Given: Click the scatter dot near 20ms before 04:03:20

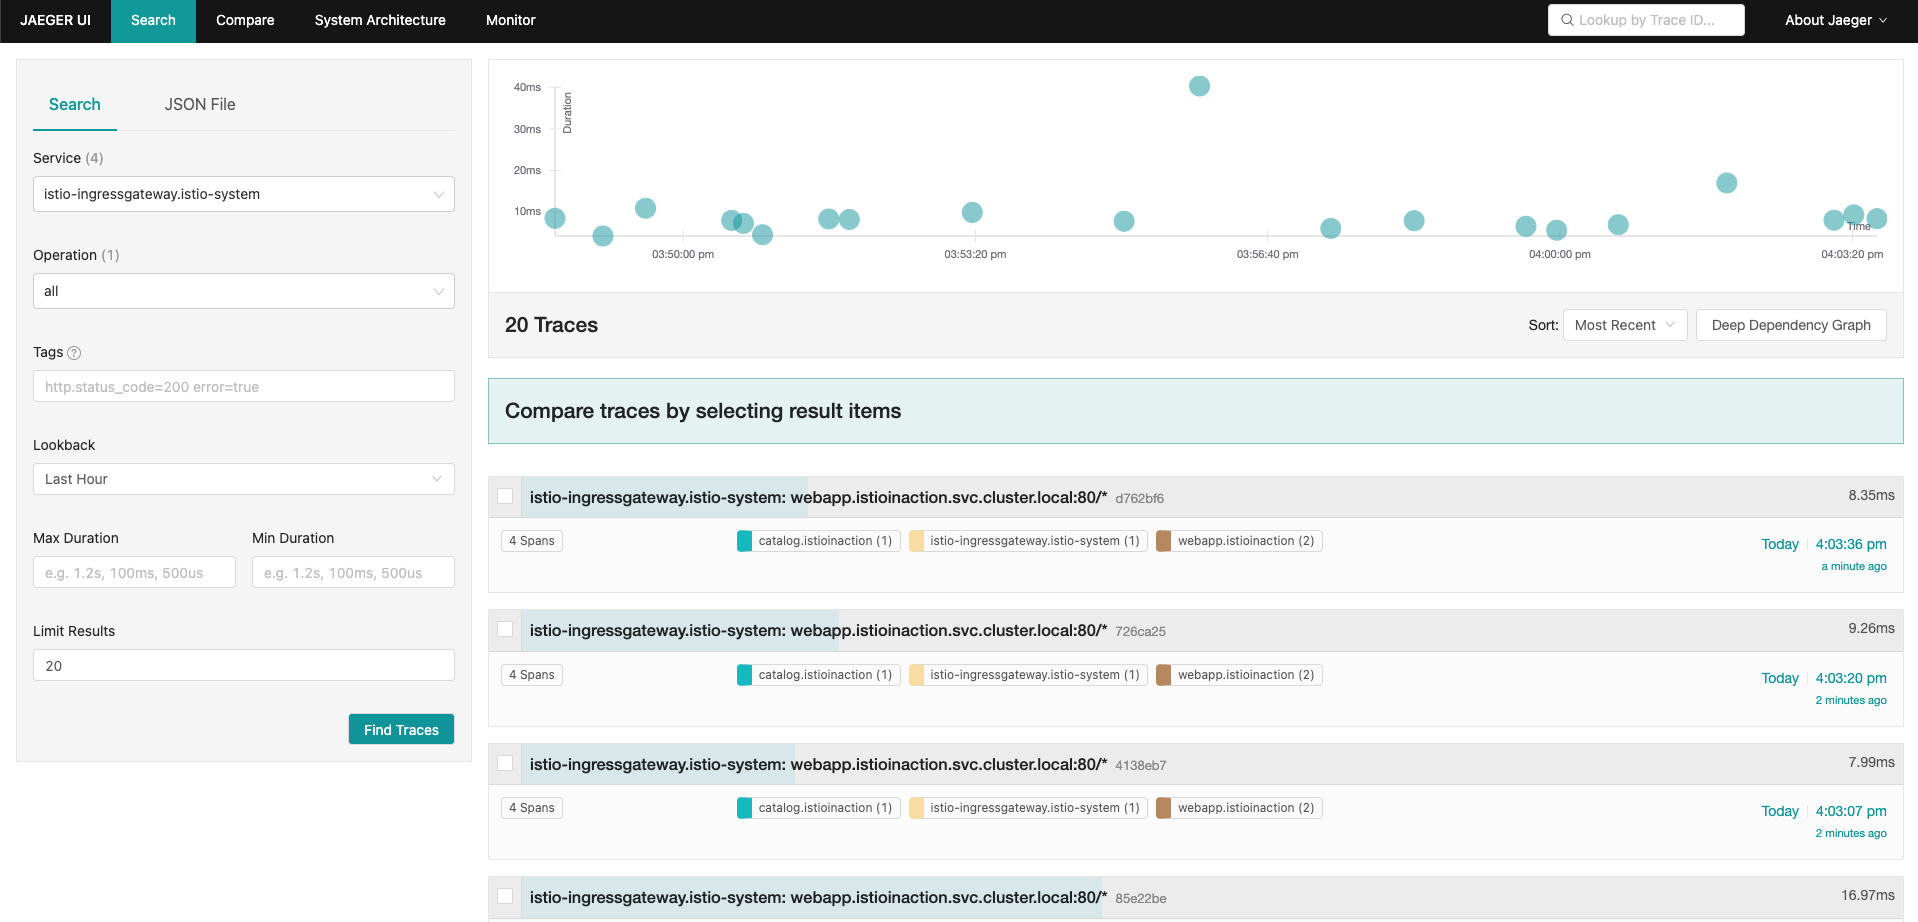Looking at the screenshot, I should click(x=1726, y=183).
